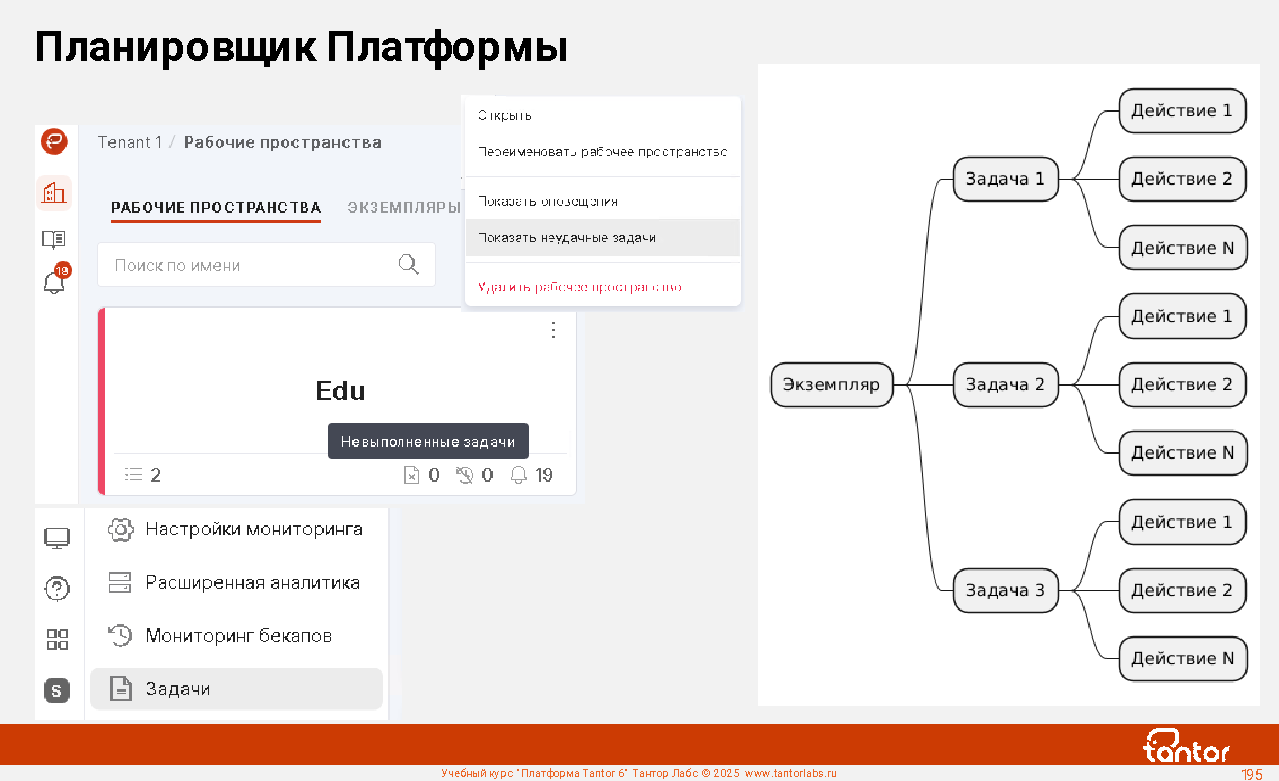Click the question mark help icon
The width and height of the screenshot is (1279, 781).
point(57,588)
